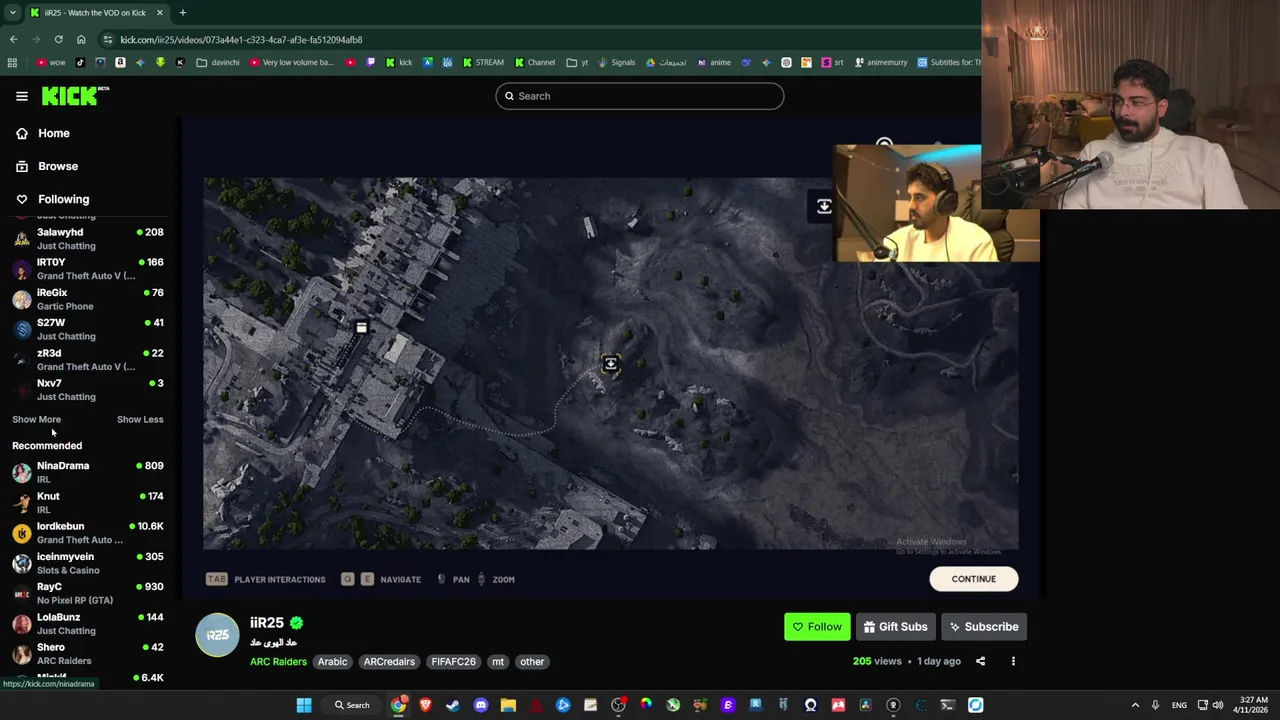1280x720 pixels.
Task: Open IRT0Y channel in following list
Action: pos(88,269)
